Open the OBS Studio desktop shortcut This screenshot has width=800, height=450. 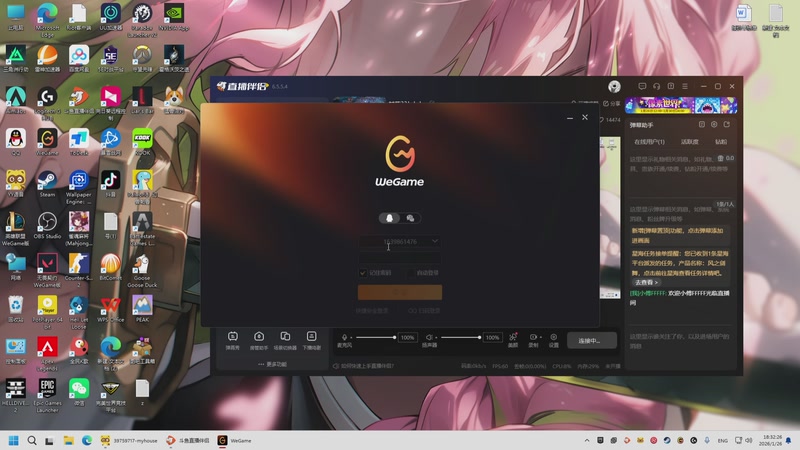pyautogui.click(x=47, y=226)
